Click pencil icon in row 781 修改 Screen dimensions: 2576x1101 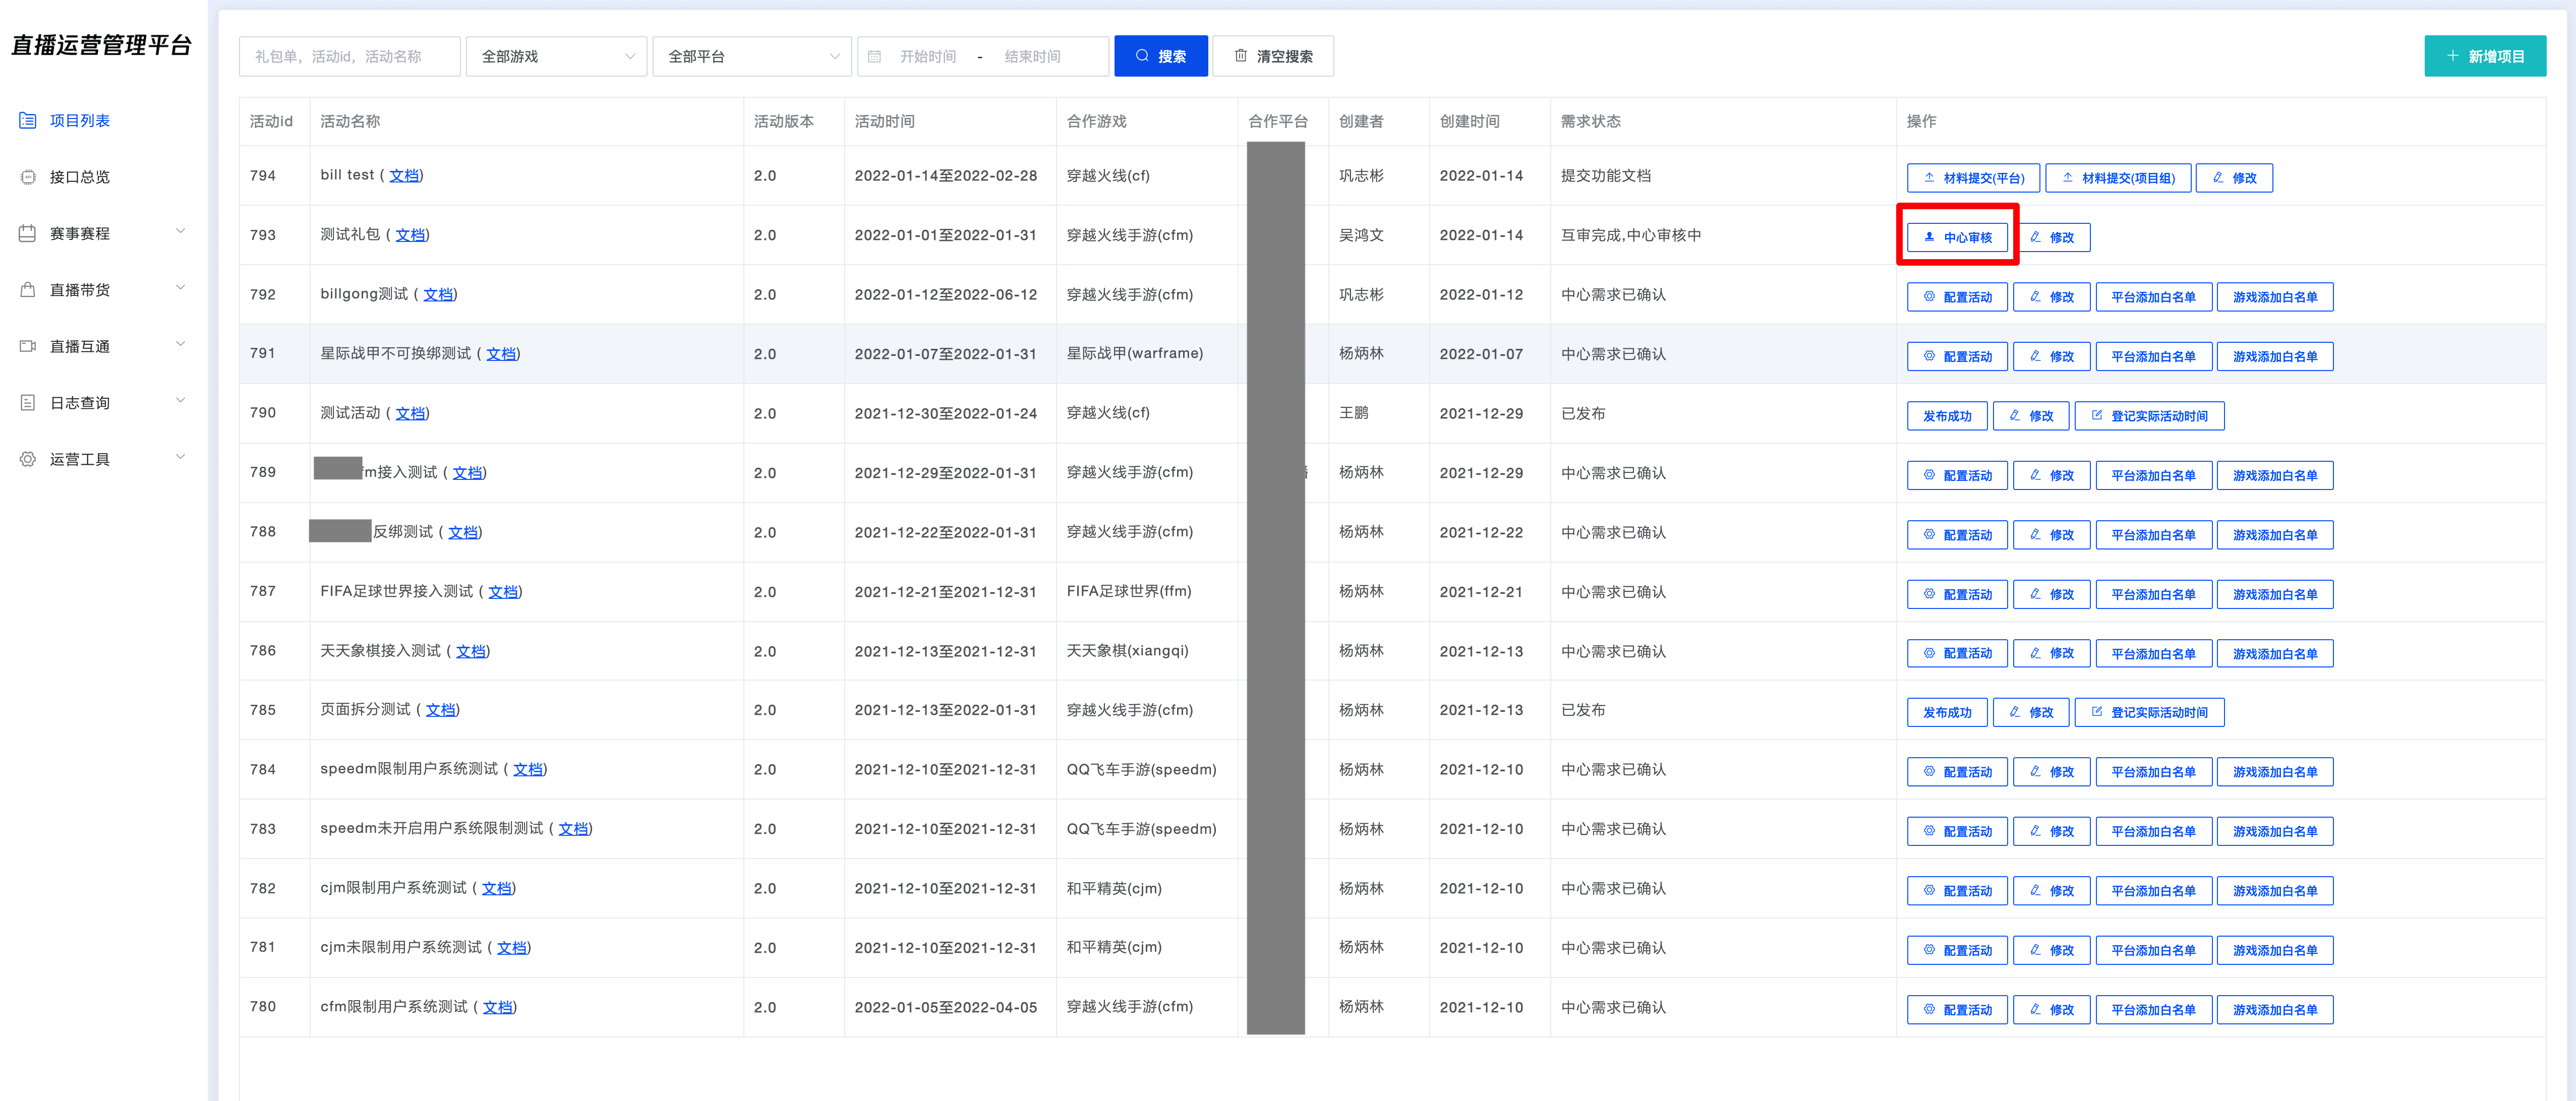[2035, 950]
